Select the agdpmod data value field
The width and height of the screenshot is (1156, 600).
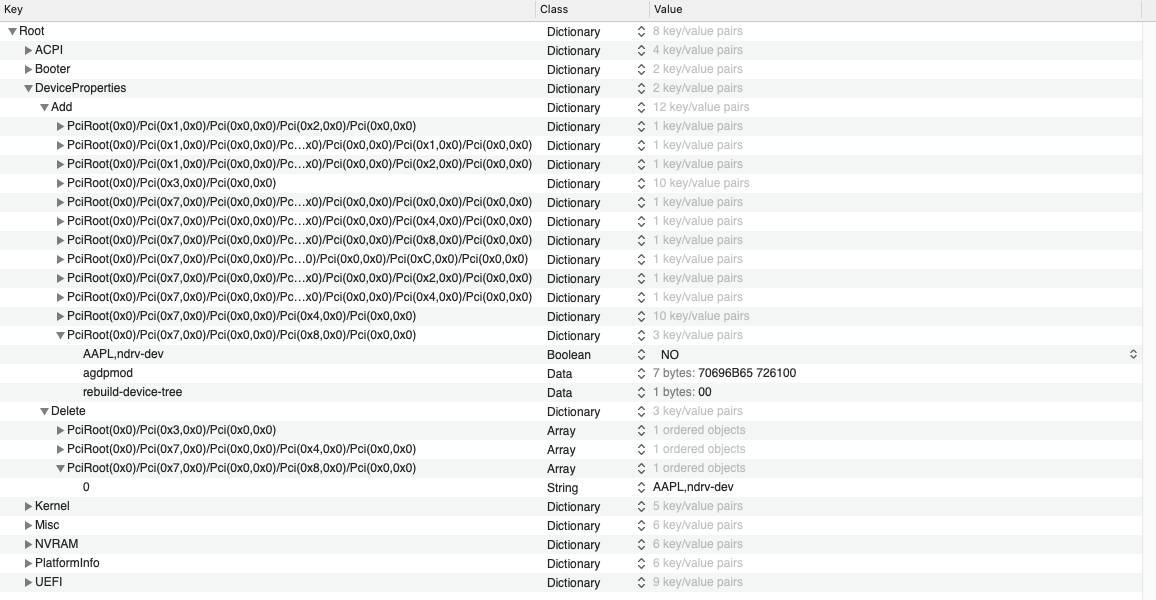(747, 373)
